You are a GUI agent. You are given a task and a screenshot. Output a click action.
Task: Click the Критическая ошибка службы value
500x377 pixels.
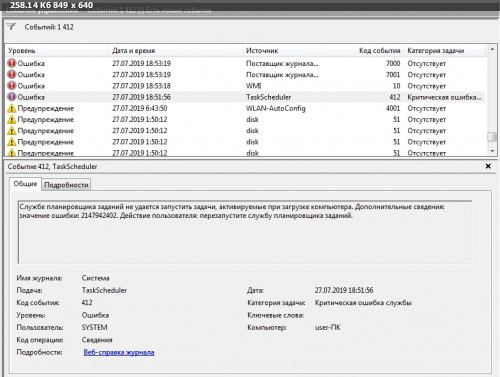tap(363, 303)
